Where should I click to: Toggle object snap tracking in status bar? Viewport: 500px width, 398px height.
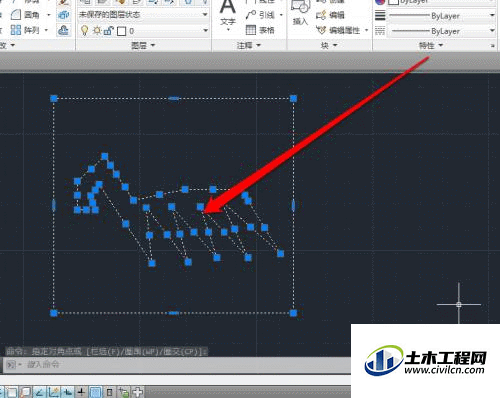tap(39, 392)
